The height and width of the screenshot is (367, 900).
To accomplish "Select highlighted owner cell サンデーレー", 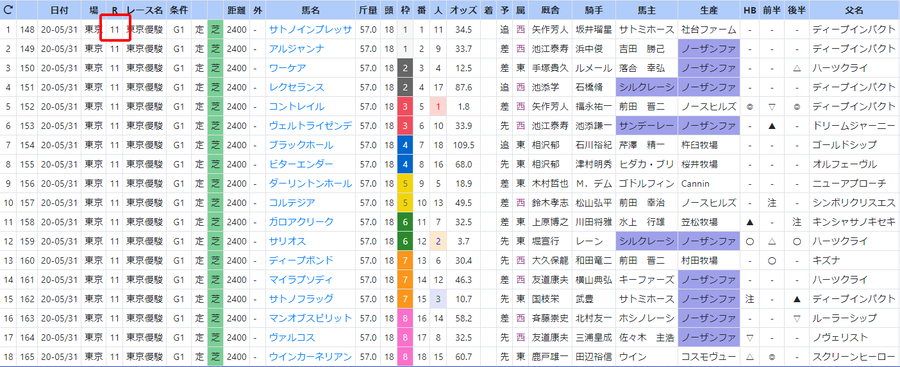I will point(646,126).
